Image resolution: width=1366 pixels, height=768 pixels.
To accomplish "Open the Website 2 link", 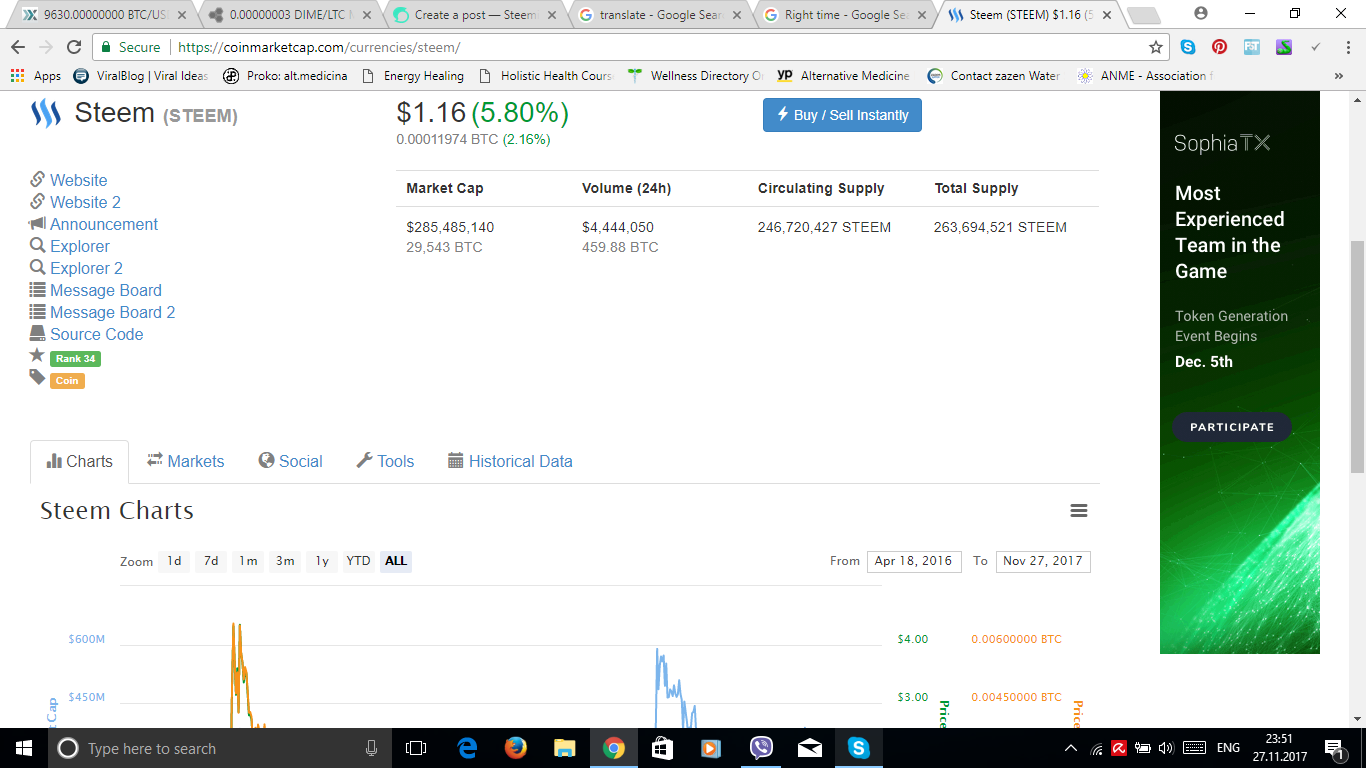I will coord(85,202).
